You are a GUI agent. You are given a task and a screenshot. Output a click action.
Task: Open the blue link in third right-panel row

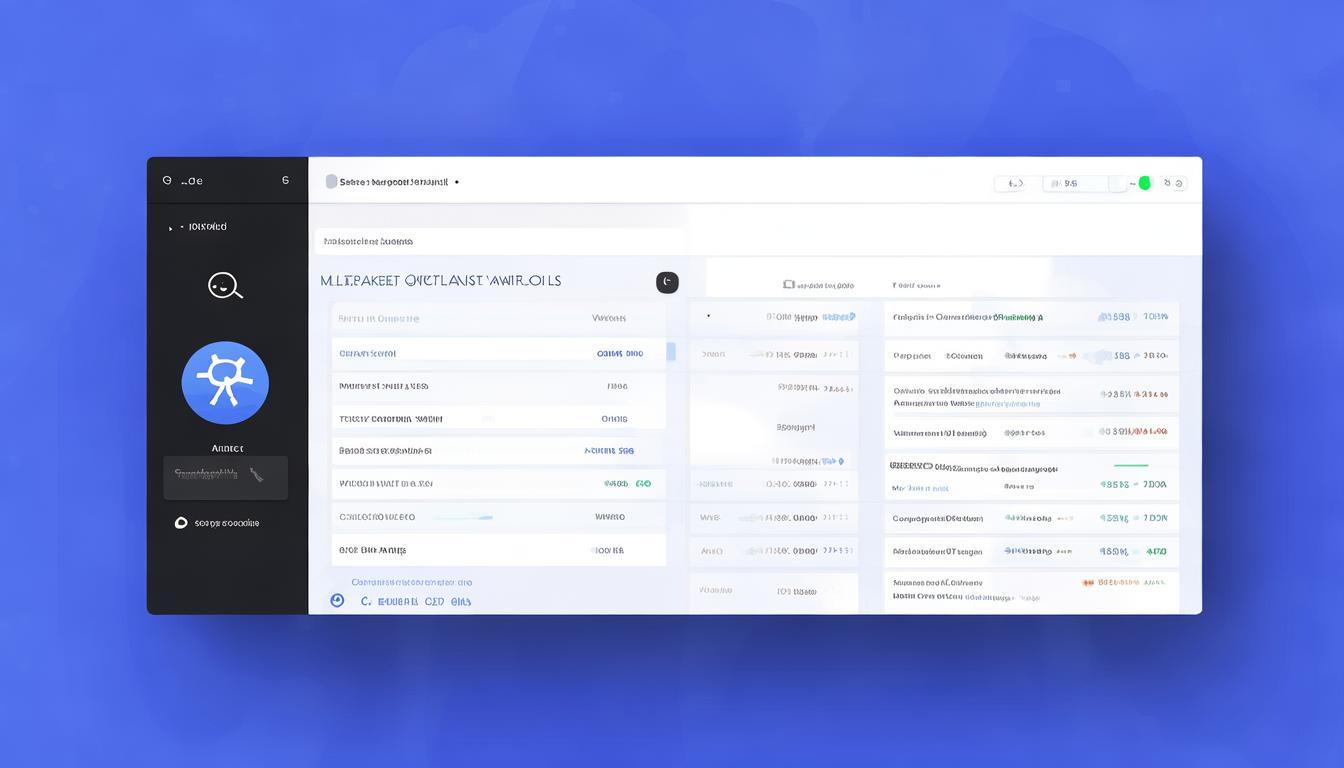(x=1008, y=404)
